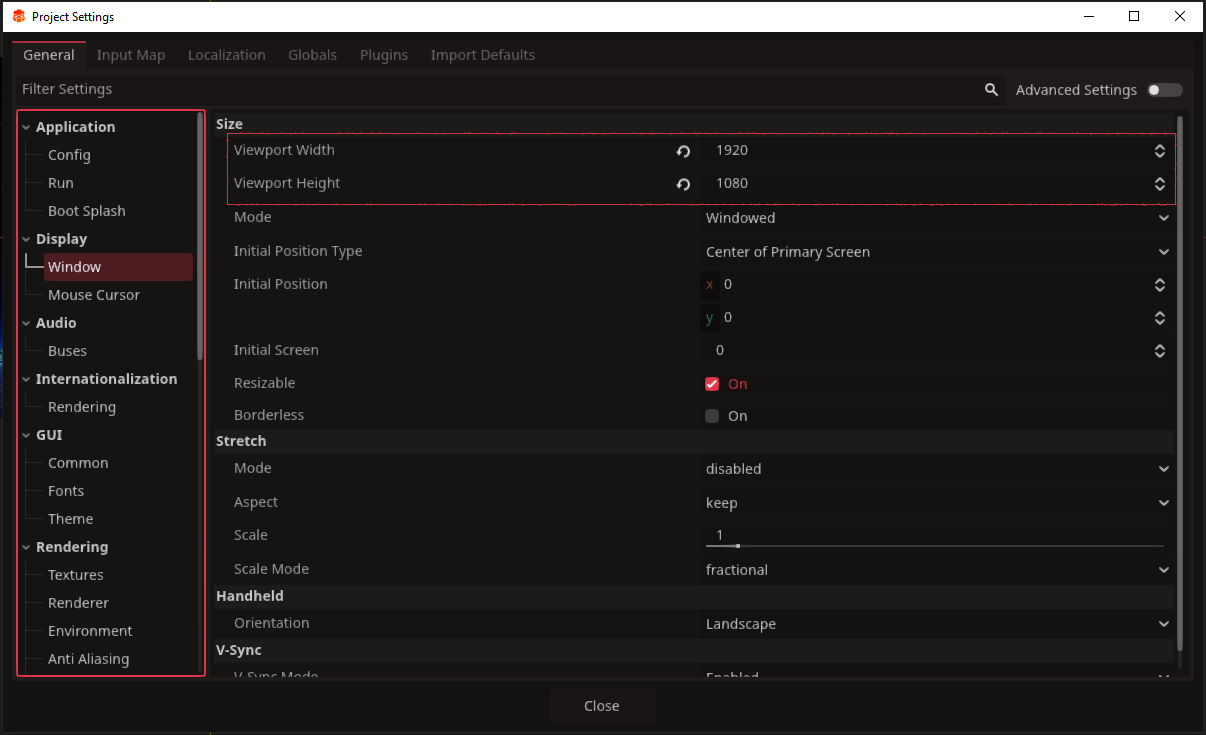Image resolution: width=1206 pixels, height=735 pixels.
Task: Select Window under Display
Action: [x=118, y=267]
